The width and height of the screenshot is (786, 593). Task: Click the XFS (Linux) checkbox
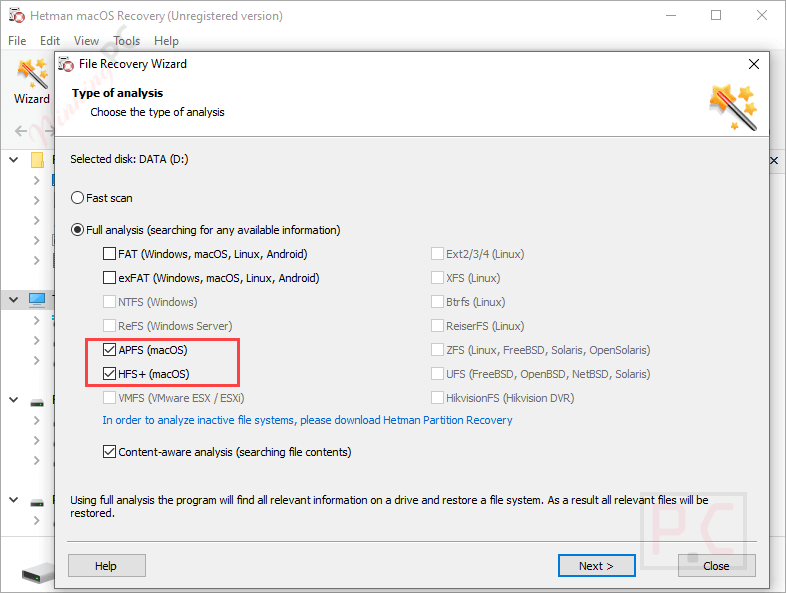437,278
